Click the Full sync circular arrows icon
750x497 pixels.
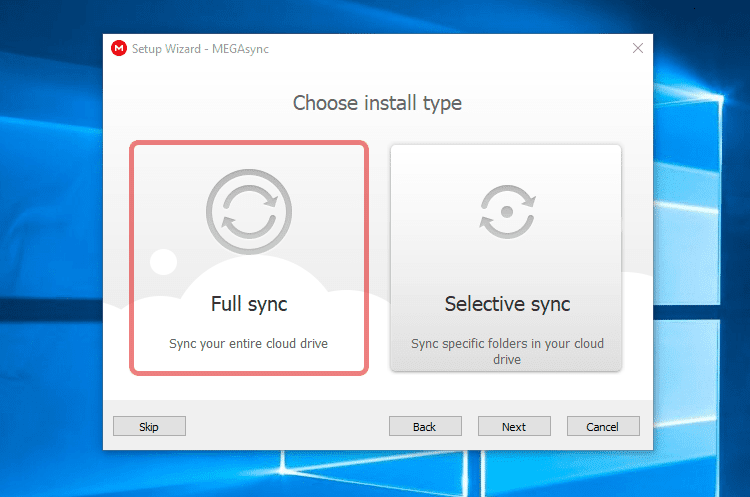249,211
